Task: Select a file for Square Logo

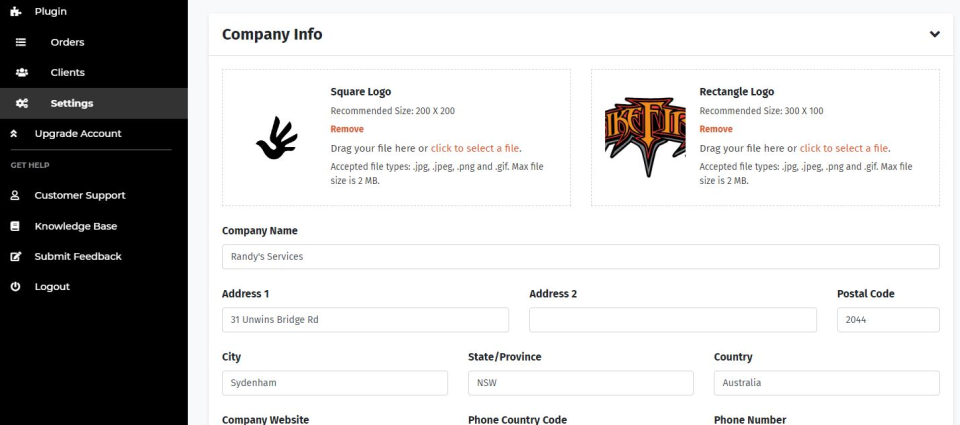Action: click(475, 148)
